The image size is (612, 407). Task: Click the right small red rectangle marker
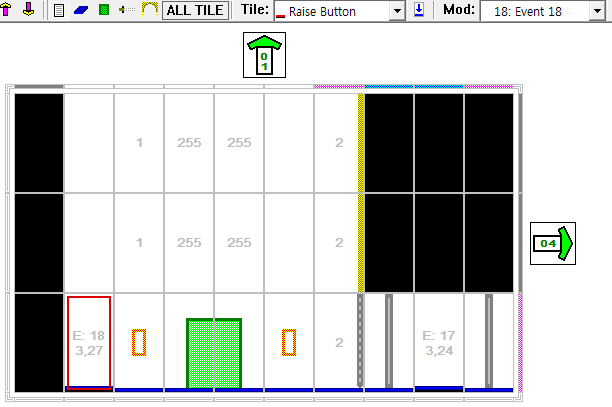tap(289, 342)
